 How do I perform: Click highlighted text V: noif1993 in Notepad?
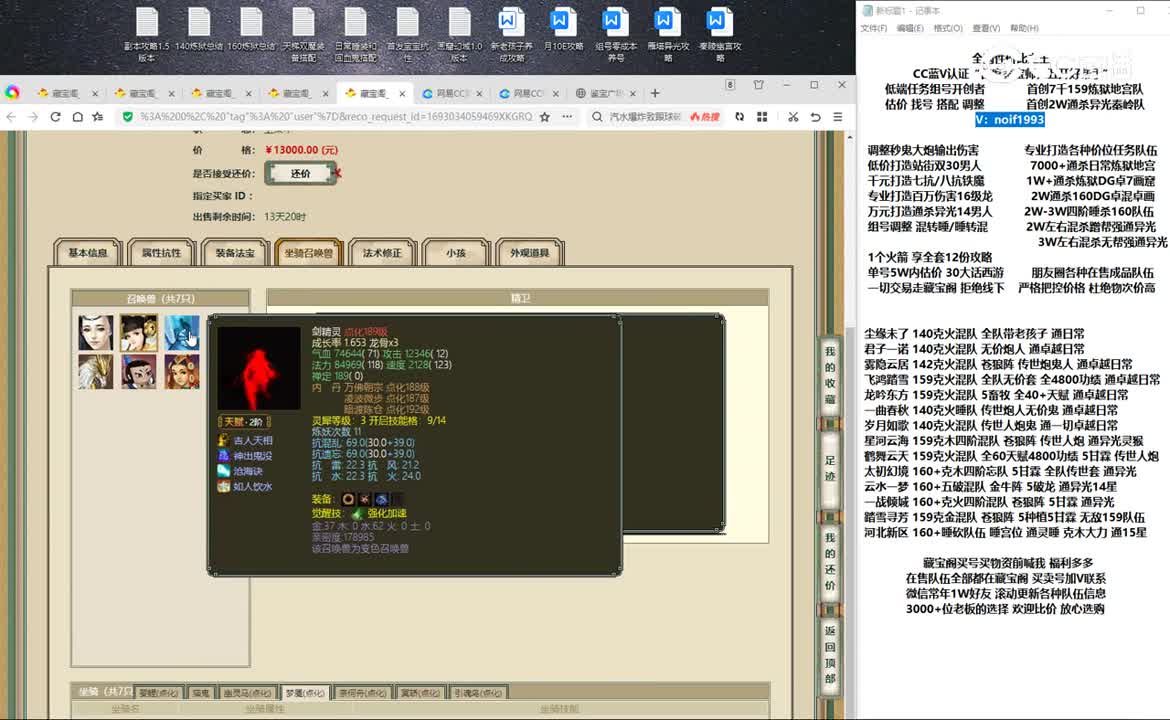[1010, 119]
